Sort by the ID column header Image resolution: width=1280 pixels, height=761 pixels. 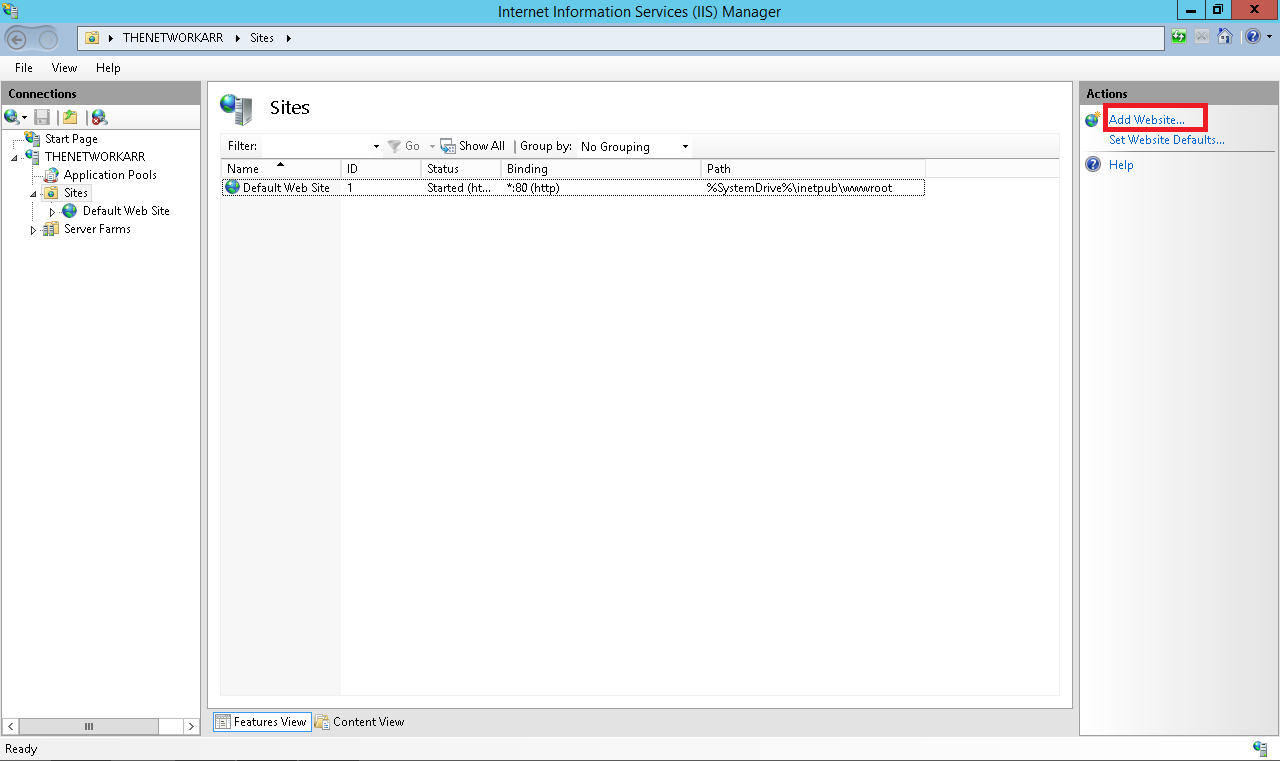381,169
